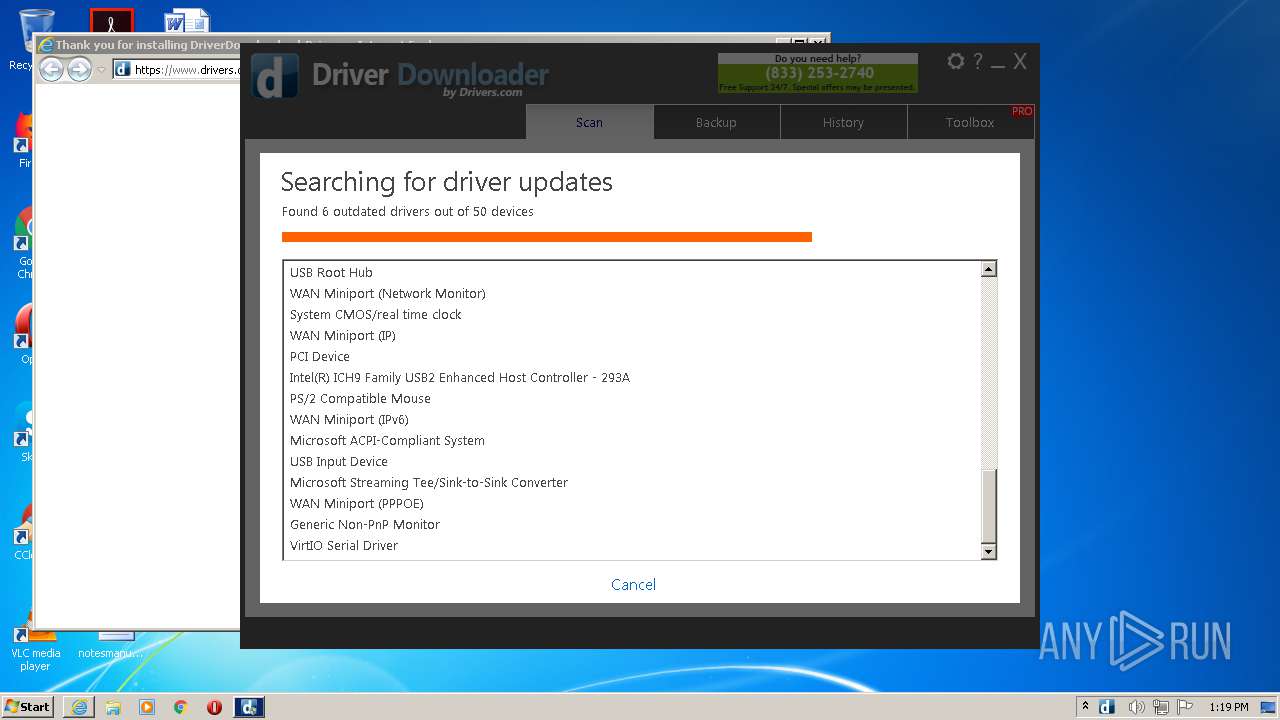Open the Word document desktop icon
Viewport: 1280px width, 720px height.
point(187,22)
